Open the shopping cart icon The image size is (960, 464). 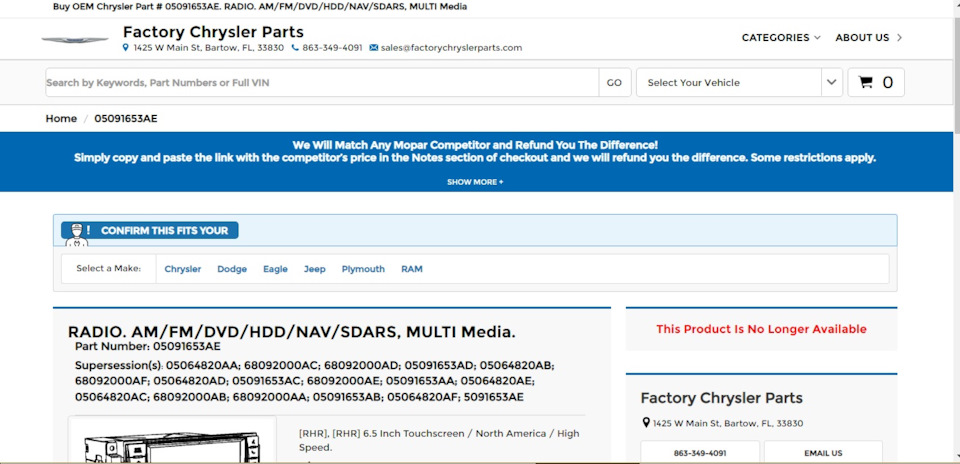click(x=865, y=82)
